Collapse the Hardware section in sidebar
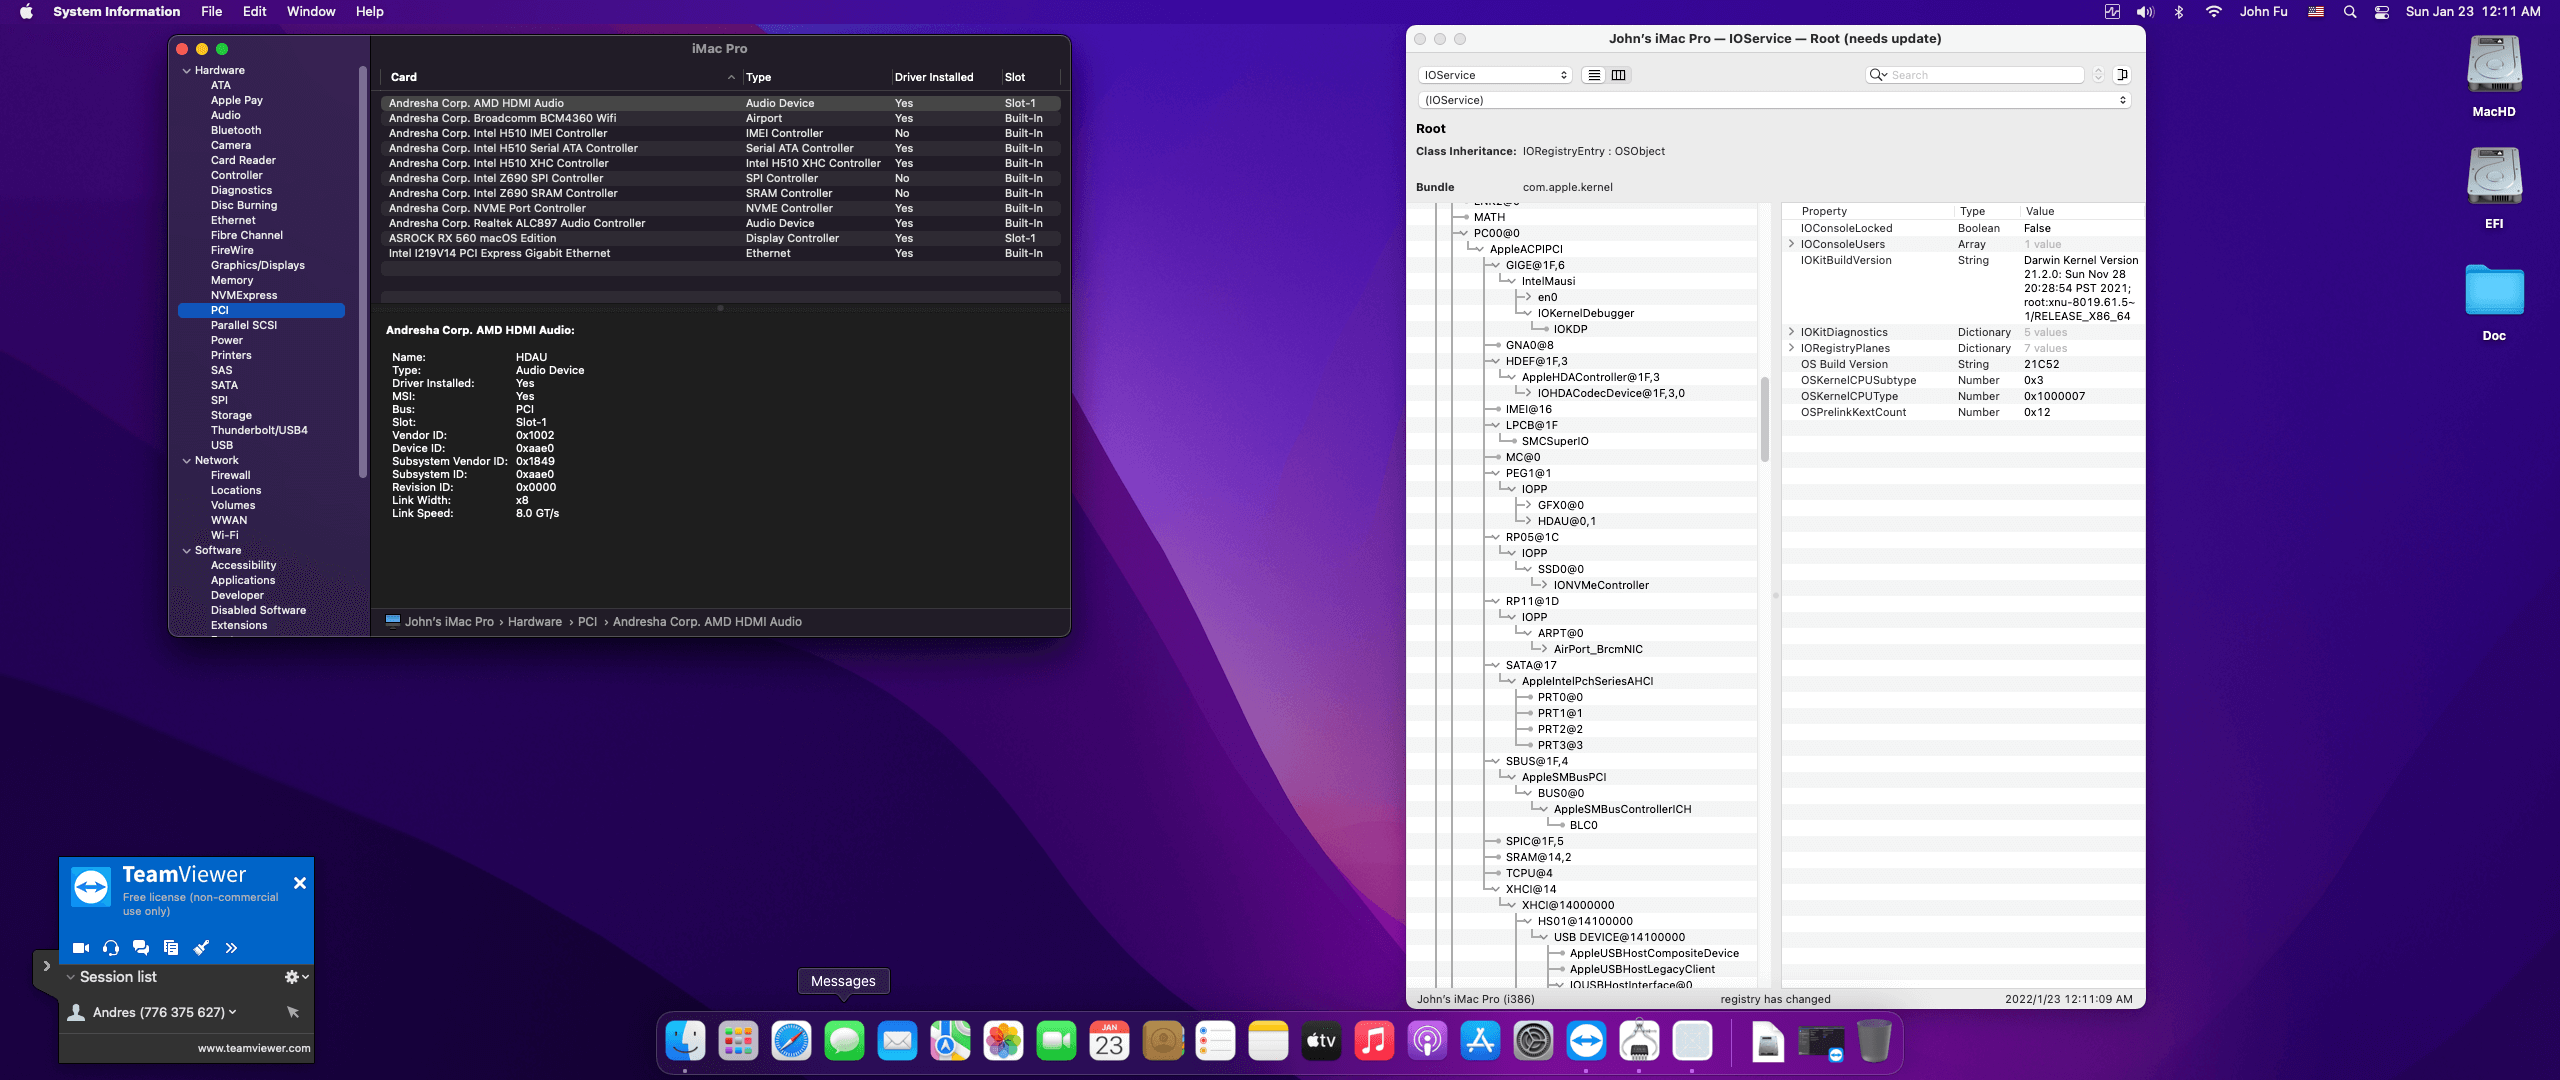Image resolution: width=2560 pixels, height=1080 pixels. point(187,70)
